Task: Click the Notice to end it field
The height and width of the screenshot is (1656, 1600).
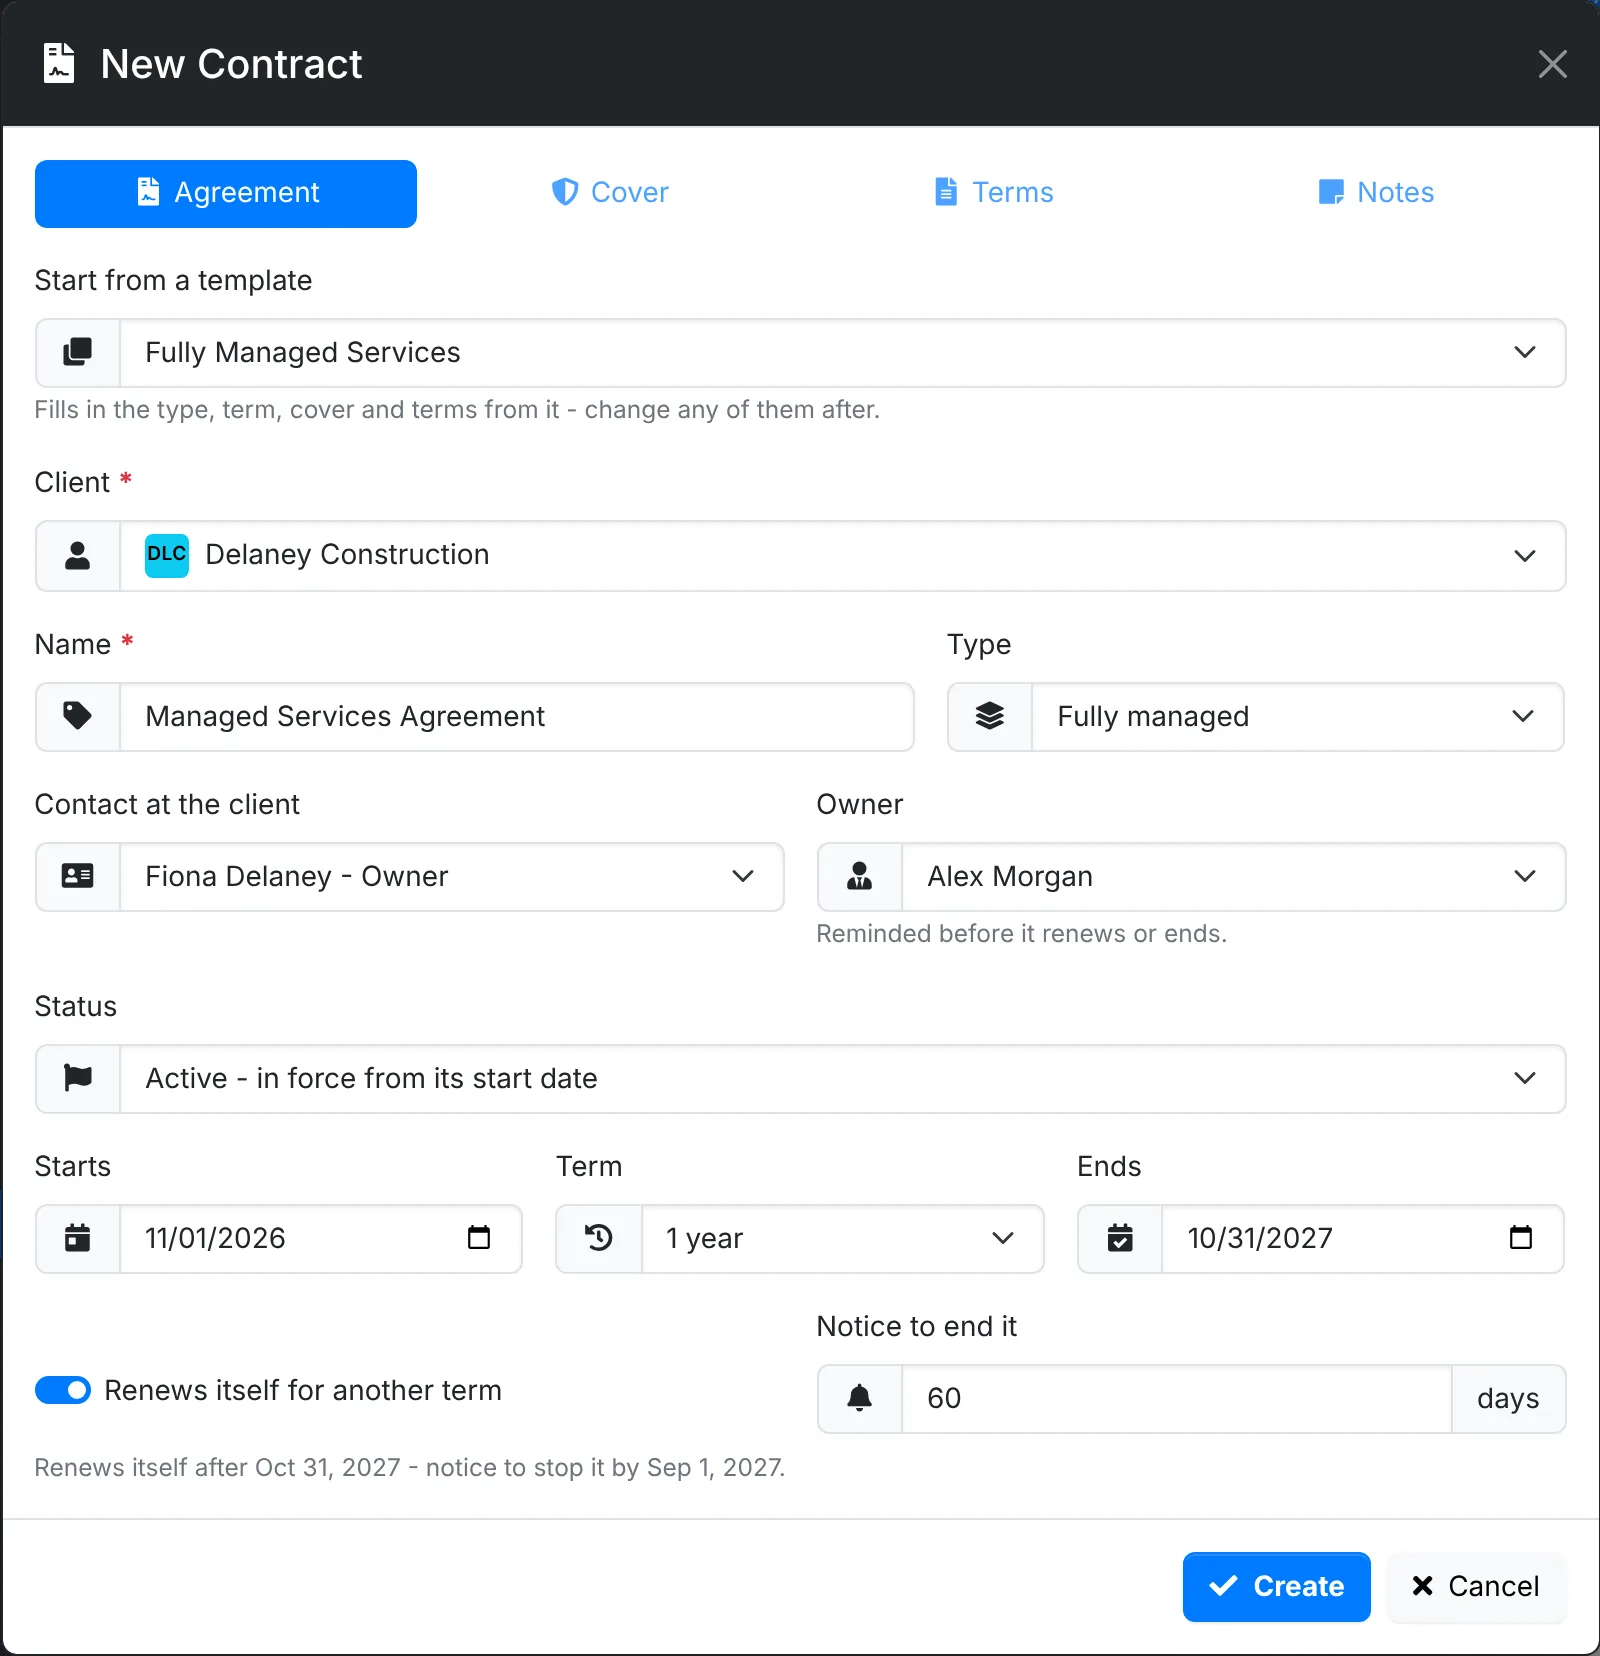Action: click(x=1177, y=1398)
